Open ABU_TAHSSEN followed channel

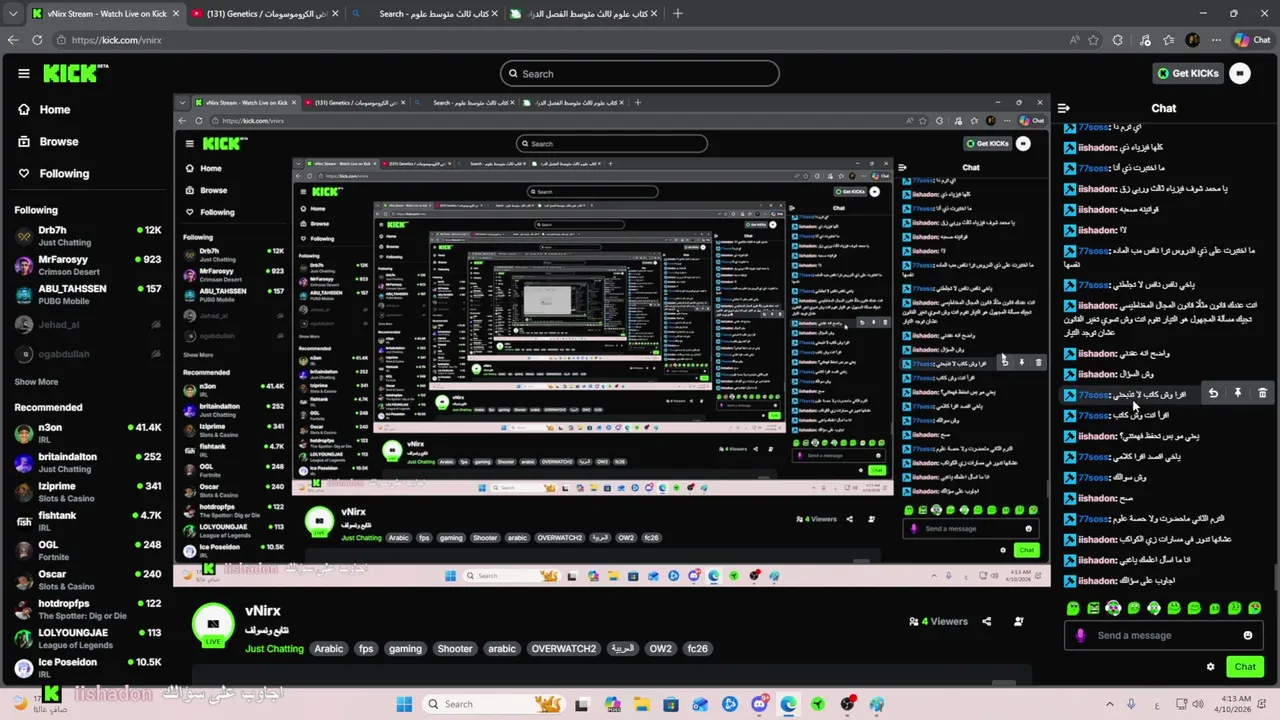pyautogui.click(x=88, y=294)
